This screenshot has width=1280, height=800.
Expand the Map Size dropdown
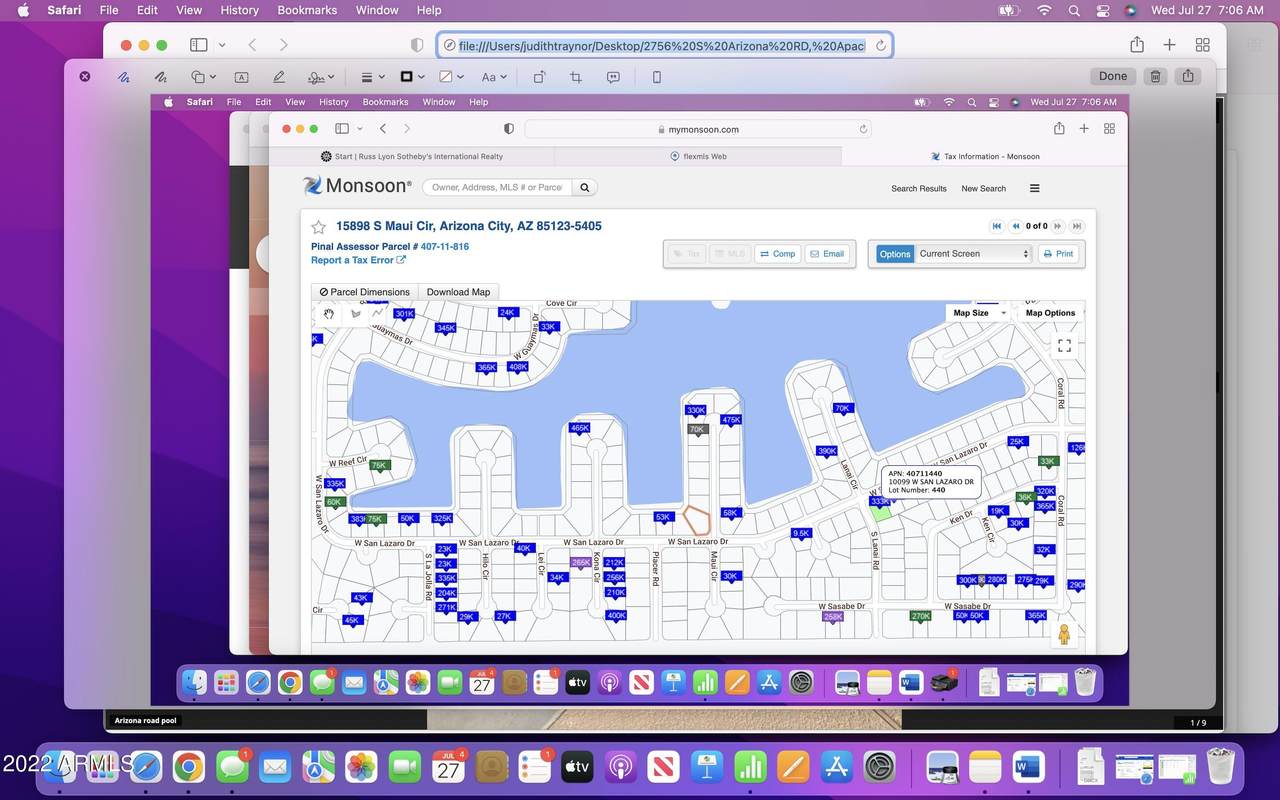click(x=979, y=313)
